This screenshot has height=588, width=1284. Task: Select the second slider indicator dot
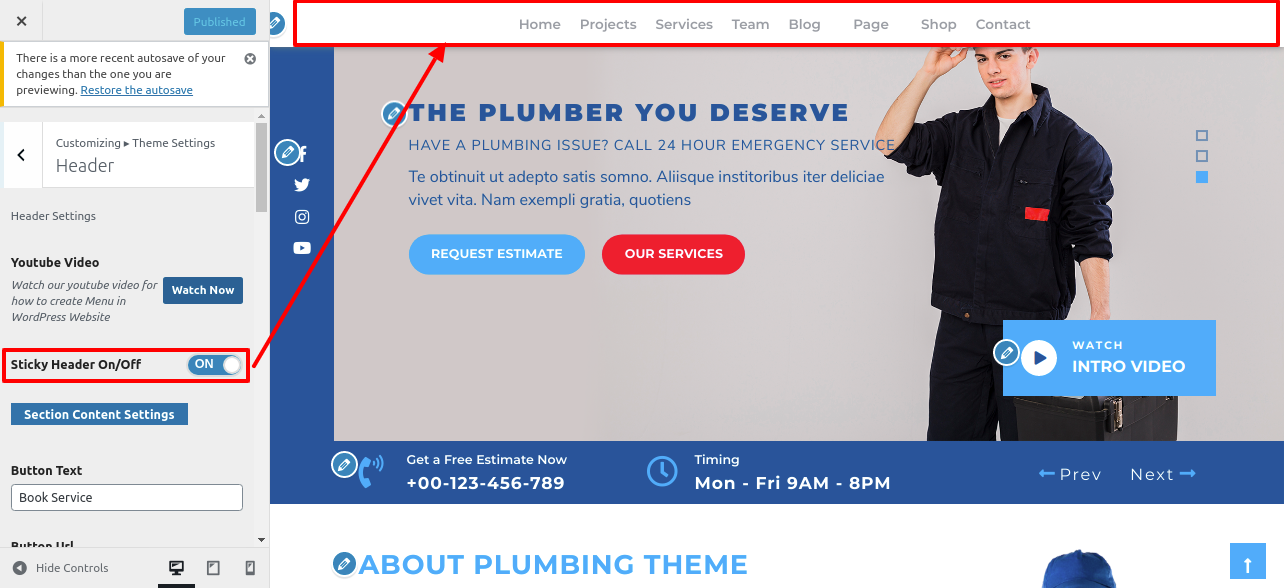click(1202, 156)
